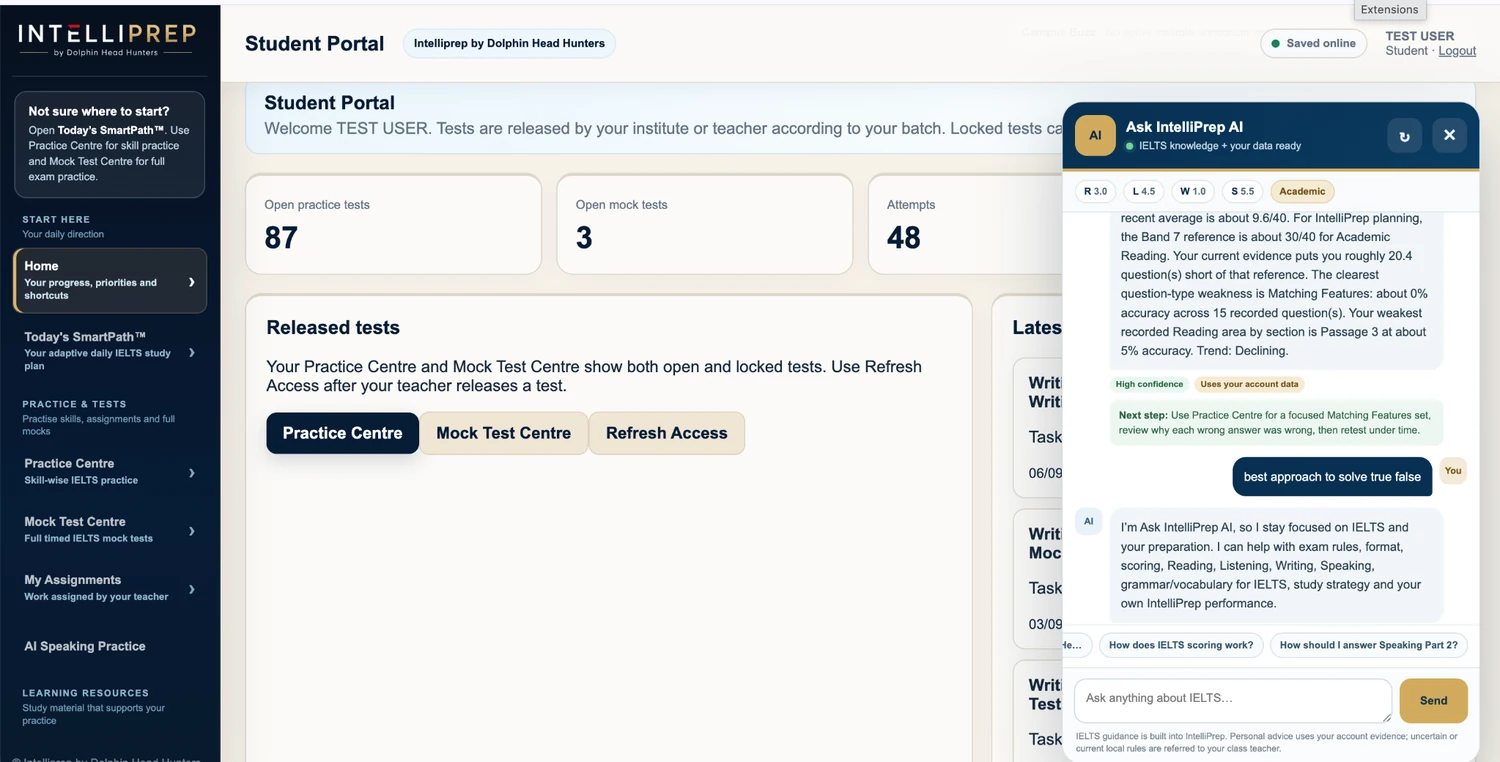The width and height of the screenshot is (1500, 762).
Task: Click the Attempts 48 card
Action: (964, 224)
